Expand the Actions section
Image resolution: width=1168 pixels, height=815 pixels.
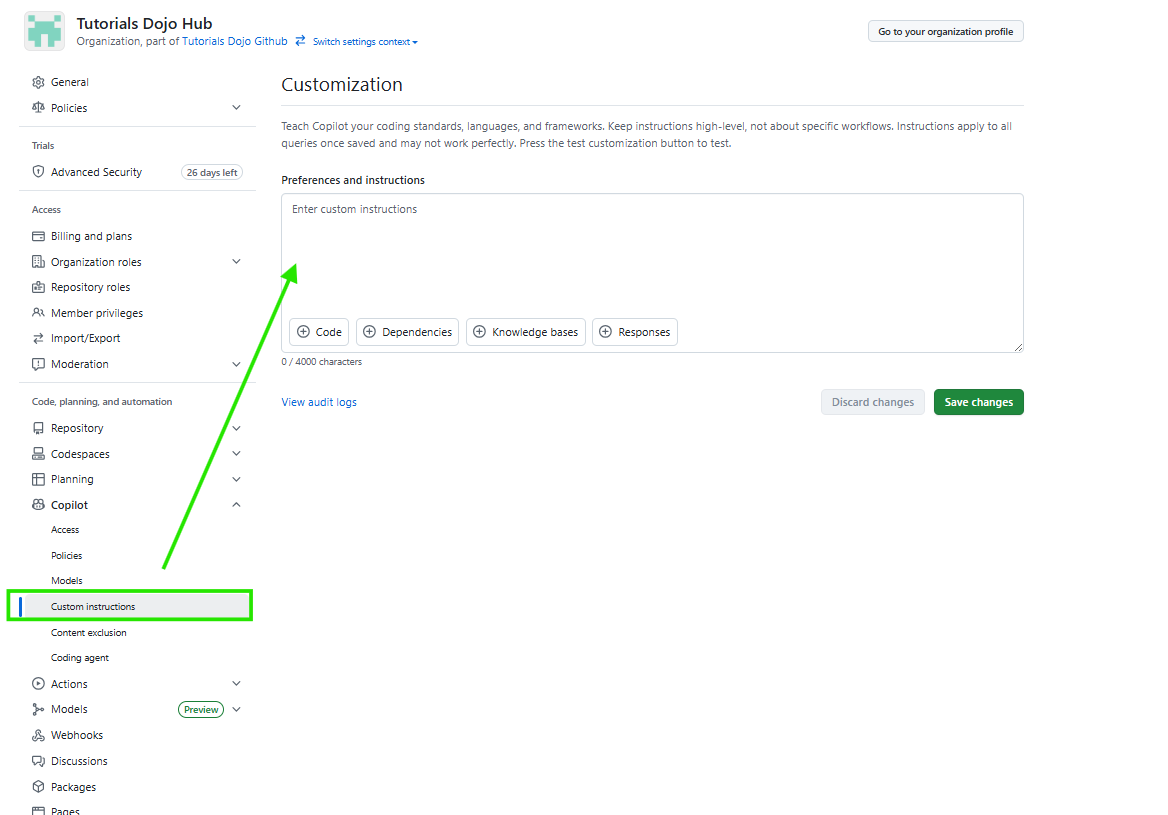pos(236,683)
